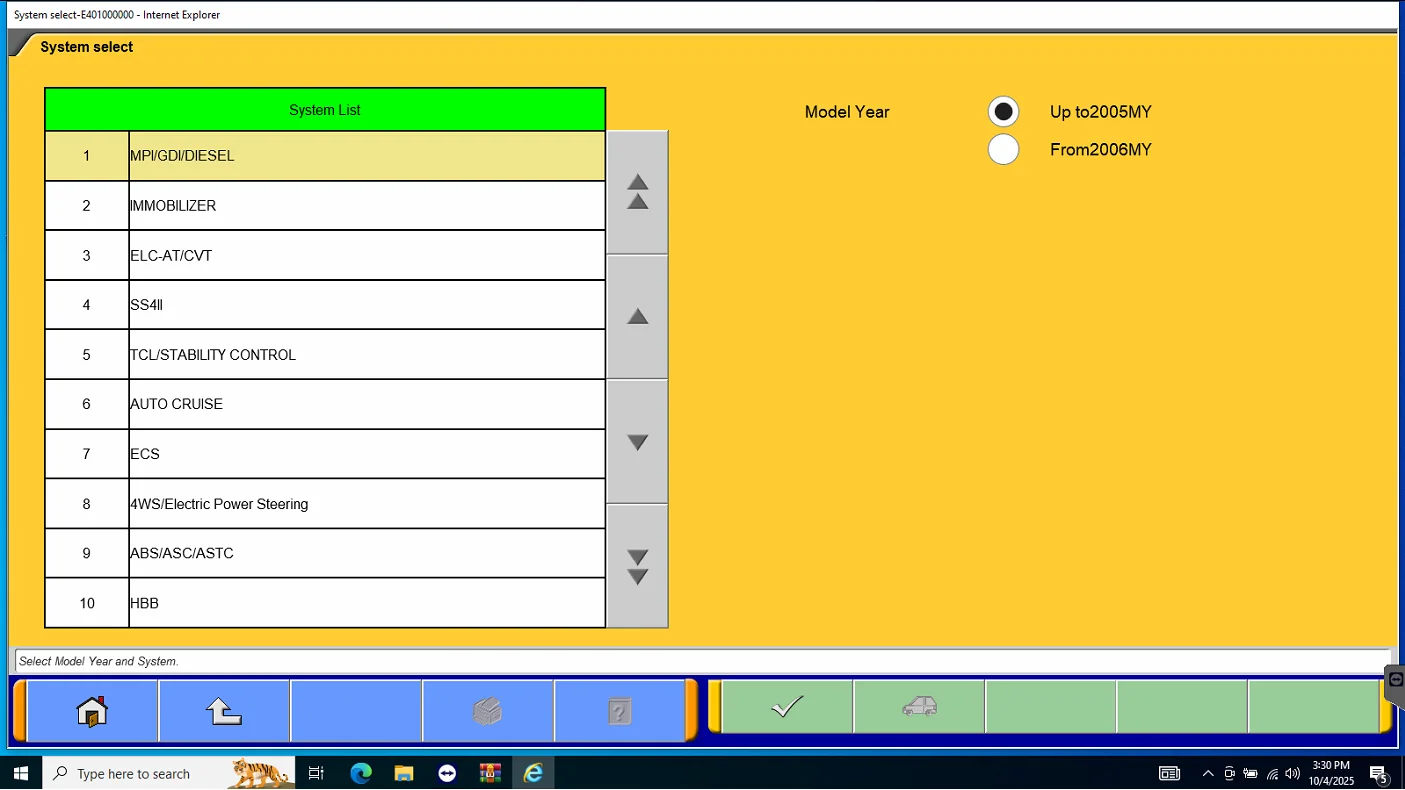Click the From2006MY label text
The image size is (1405, 790).
pyautogui.click(x=1101, y=150)
